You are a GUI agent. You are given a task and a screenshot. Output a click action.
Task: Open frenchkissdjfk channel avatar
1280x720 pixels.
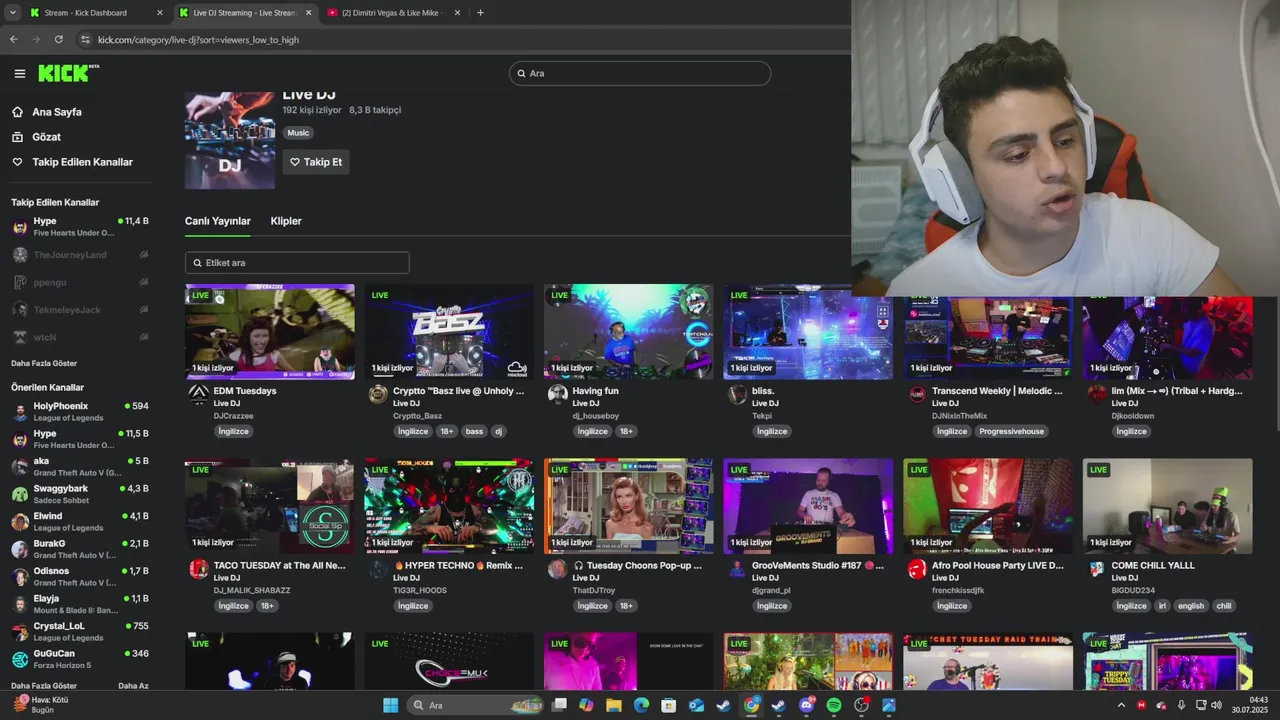tap(917, 569)
